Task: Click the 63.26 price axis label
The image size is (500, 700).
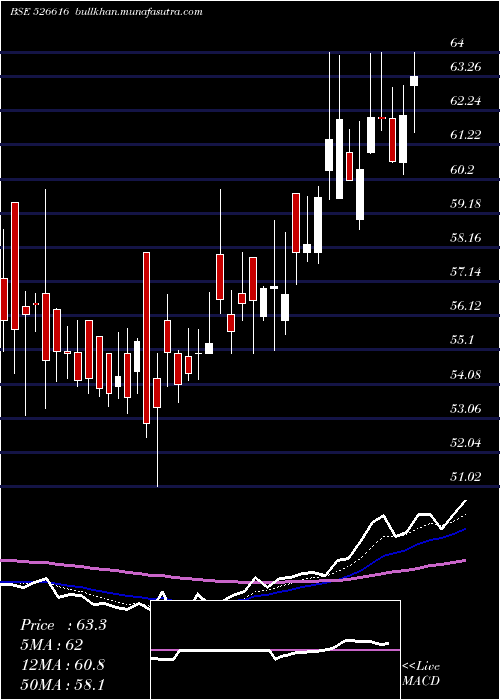Action: (x=466, y=67)
